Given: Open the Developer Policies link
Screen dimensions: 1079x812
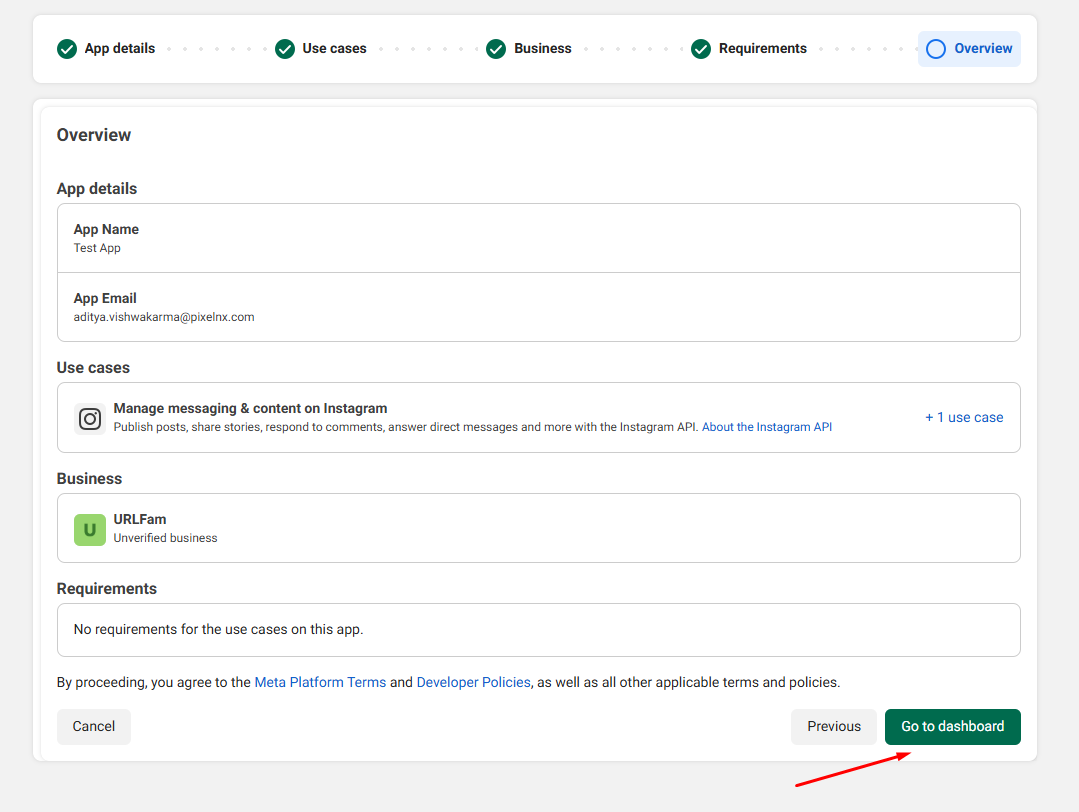Looking at the screenshot, I should pyautogui.click(x=473, y=683).
